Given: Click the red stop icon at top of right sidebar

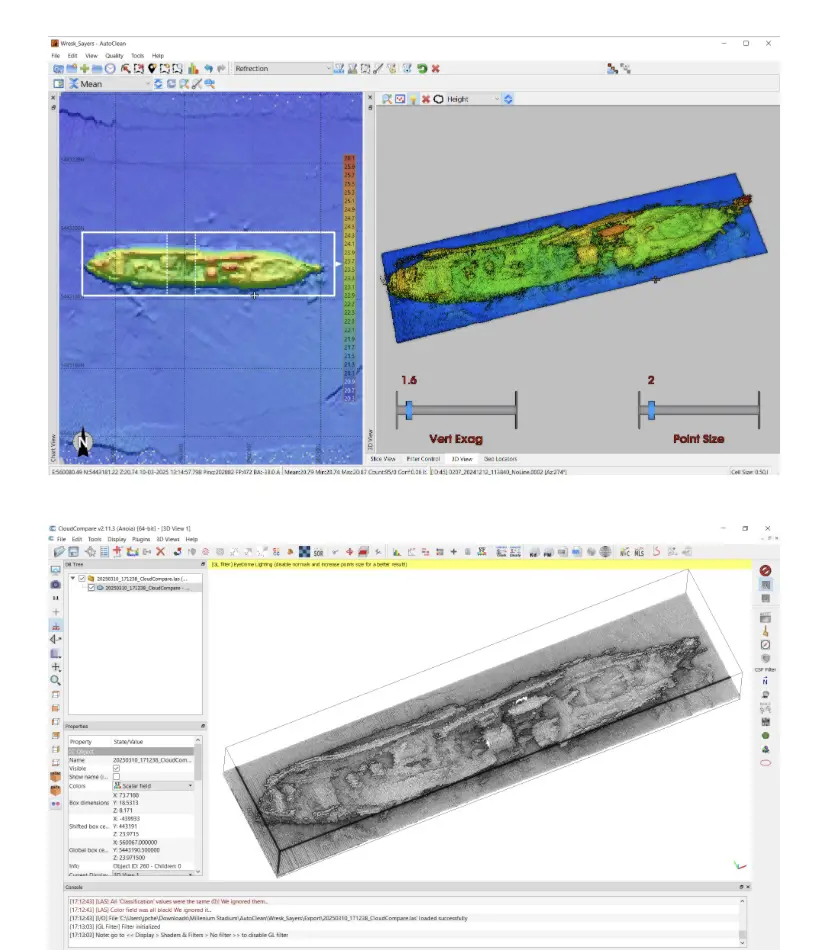Looking at the screenshot, I should point(765,570).
